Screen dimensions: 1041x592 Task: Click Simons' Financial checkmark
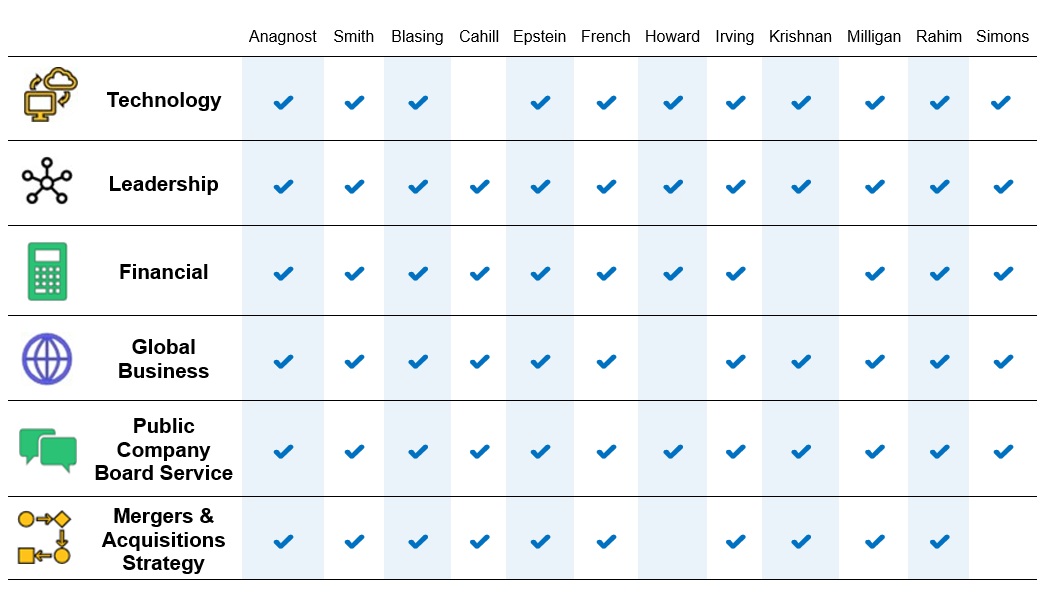1002,273
